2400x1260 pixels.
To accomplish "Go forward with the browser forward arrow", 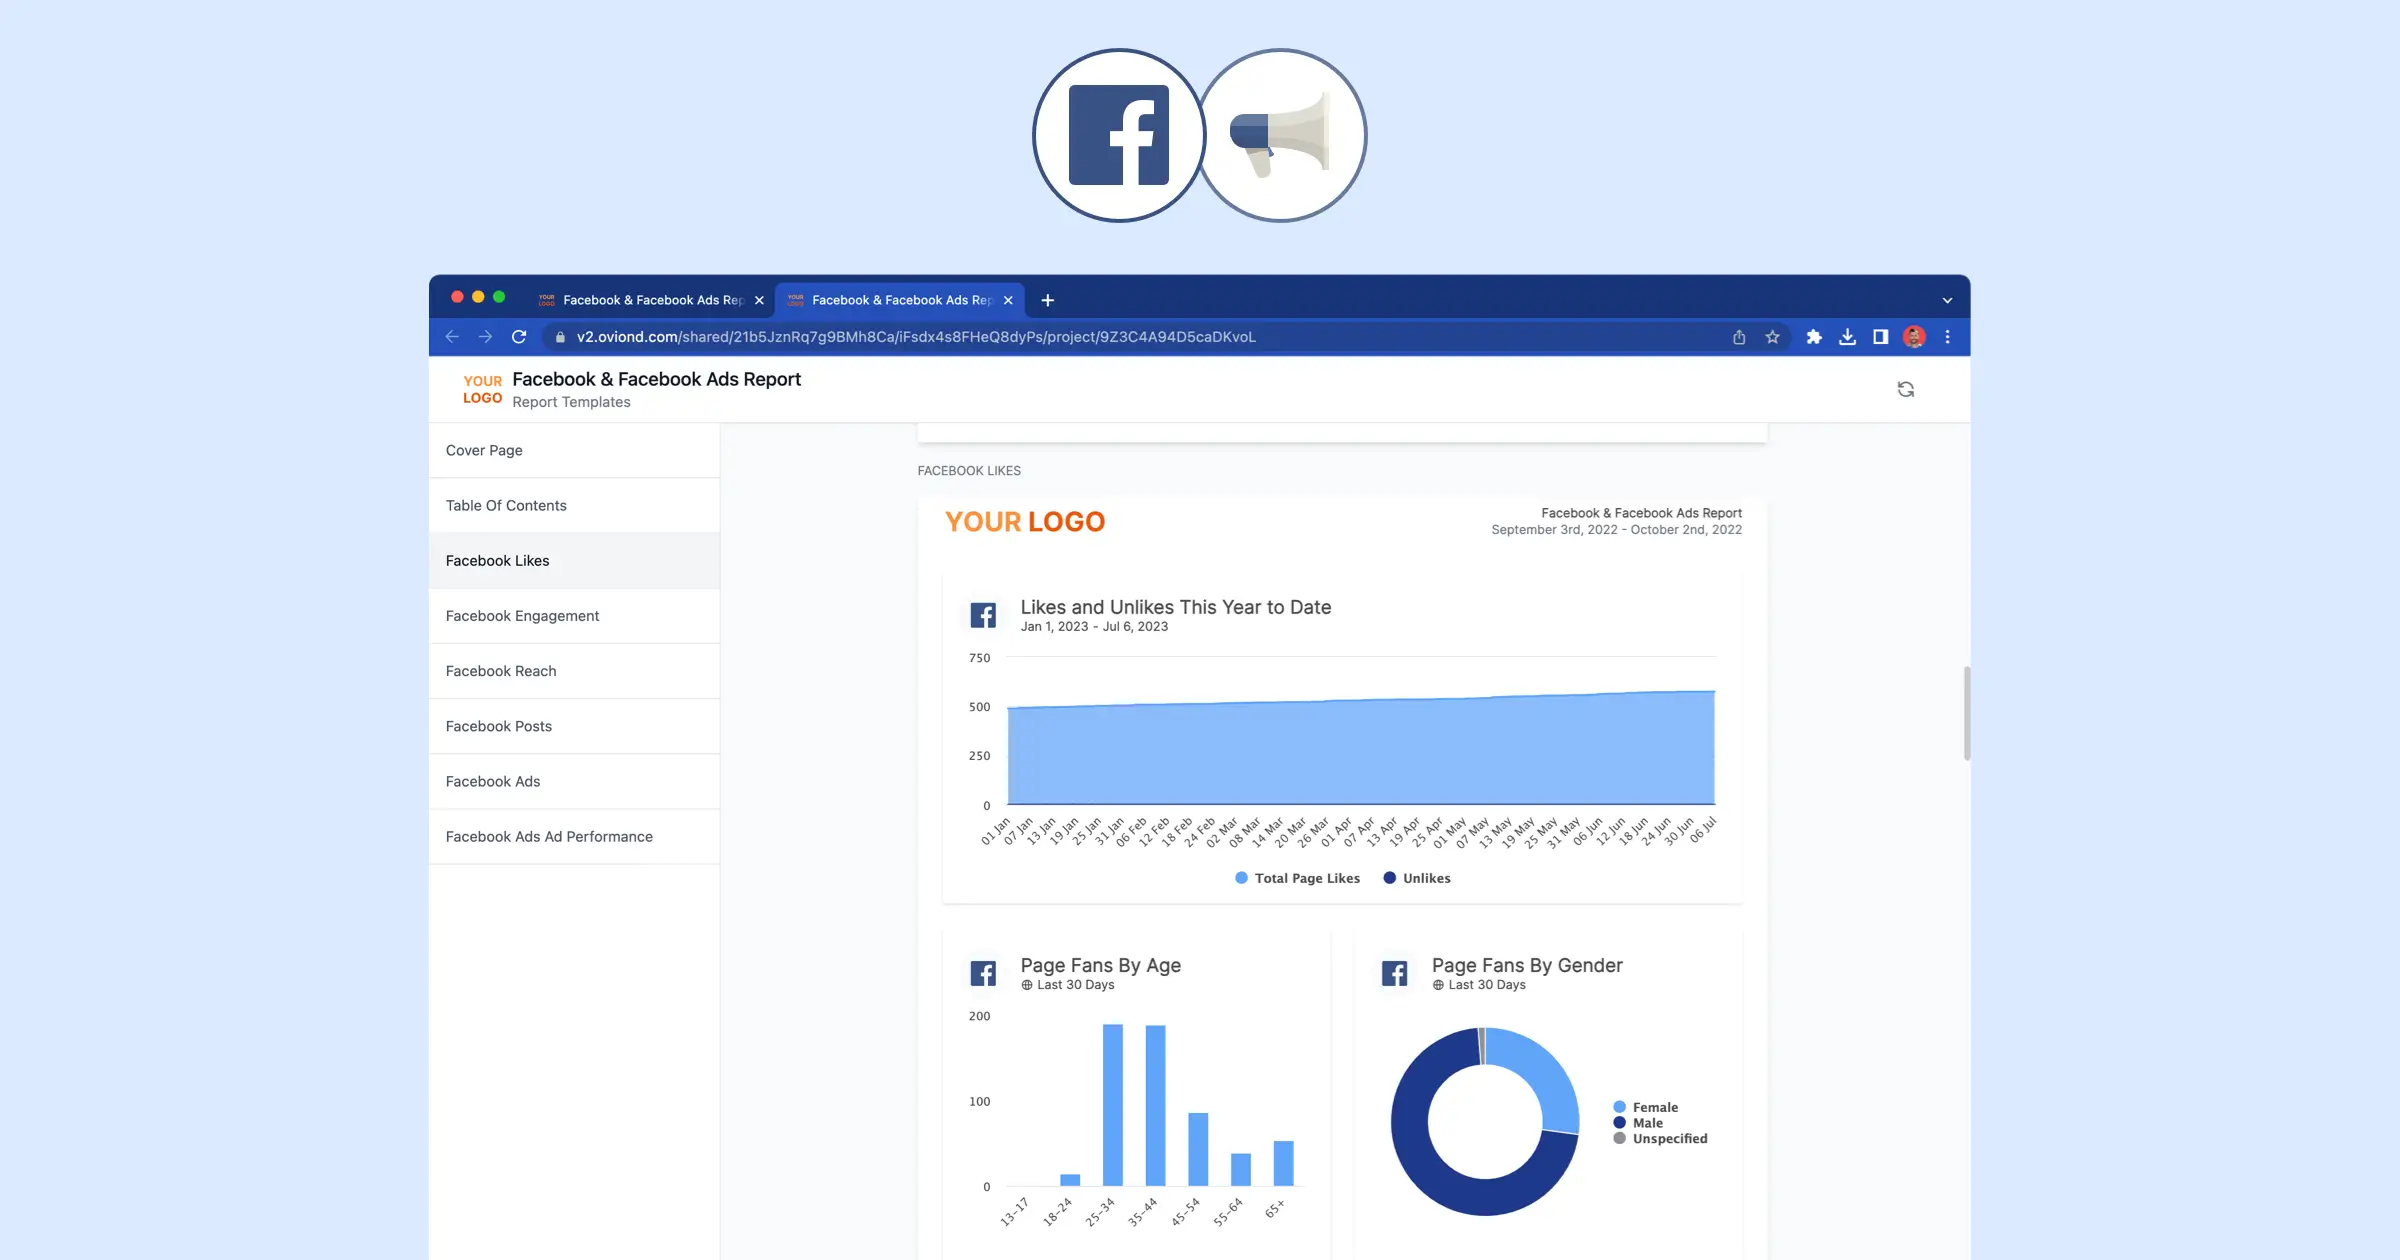I will [485, 337].
